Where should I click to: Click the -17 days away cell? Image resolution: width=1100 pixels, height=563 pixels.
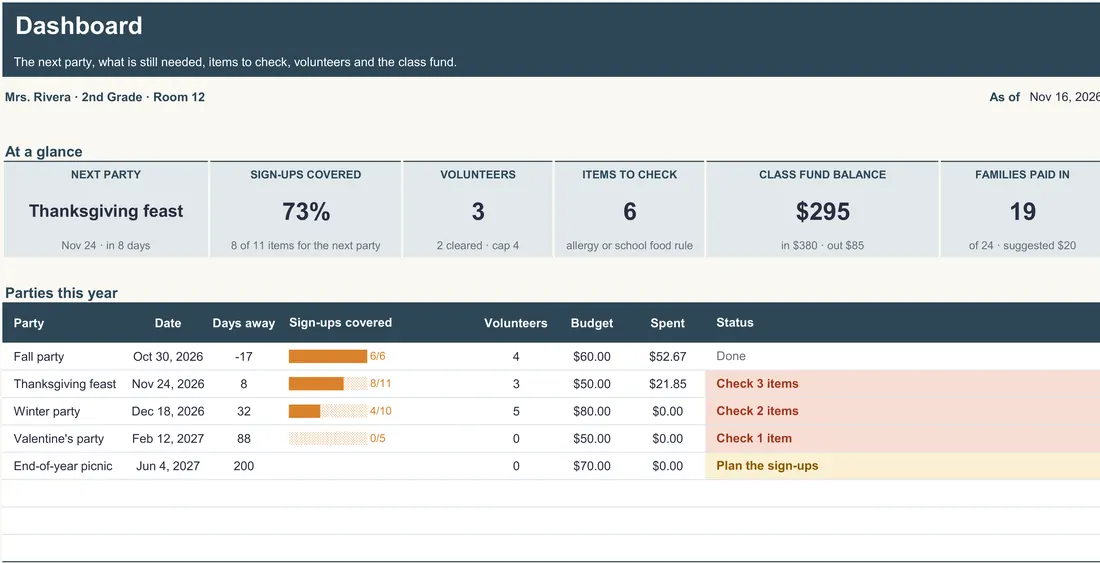(x=243, y=357)
